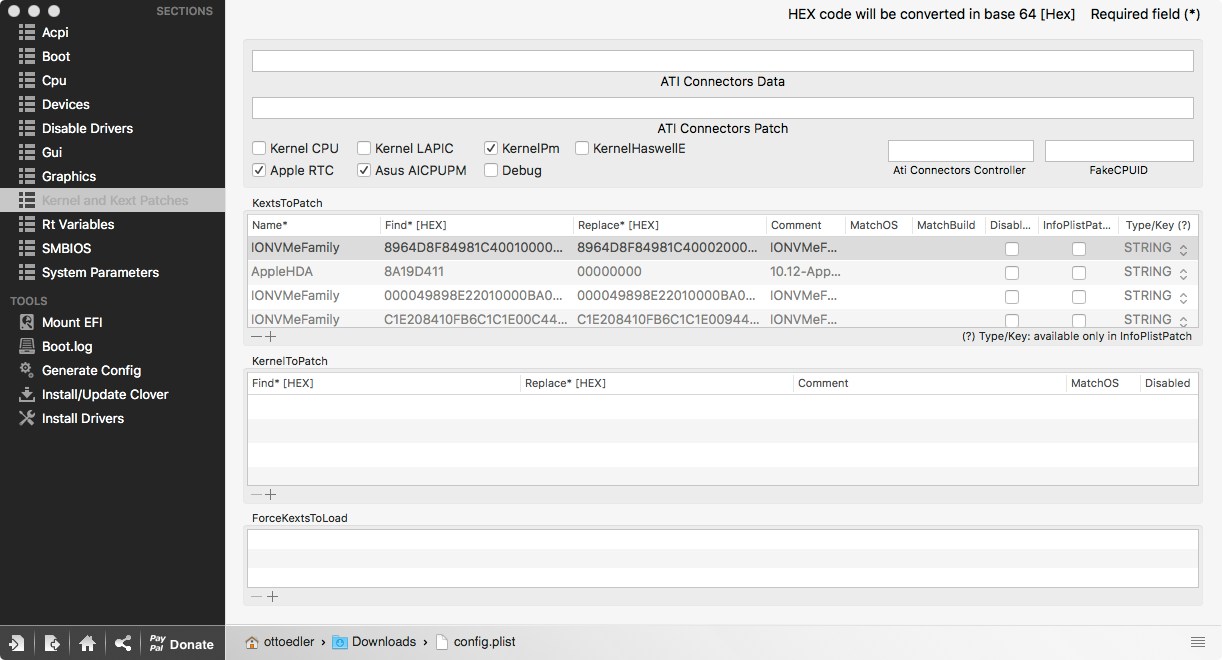Check Disabled box for 8964D8F8 IONVMeFamily patch
The image size is (1222, 660).
coord(1012,248)
